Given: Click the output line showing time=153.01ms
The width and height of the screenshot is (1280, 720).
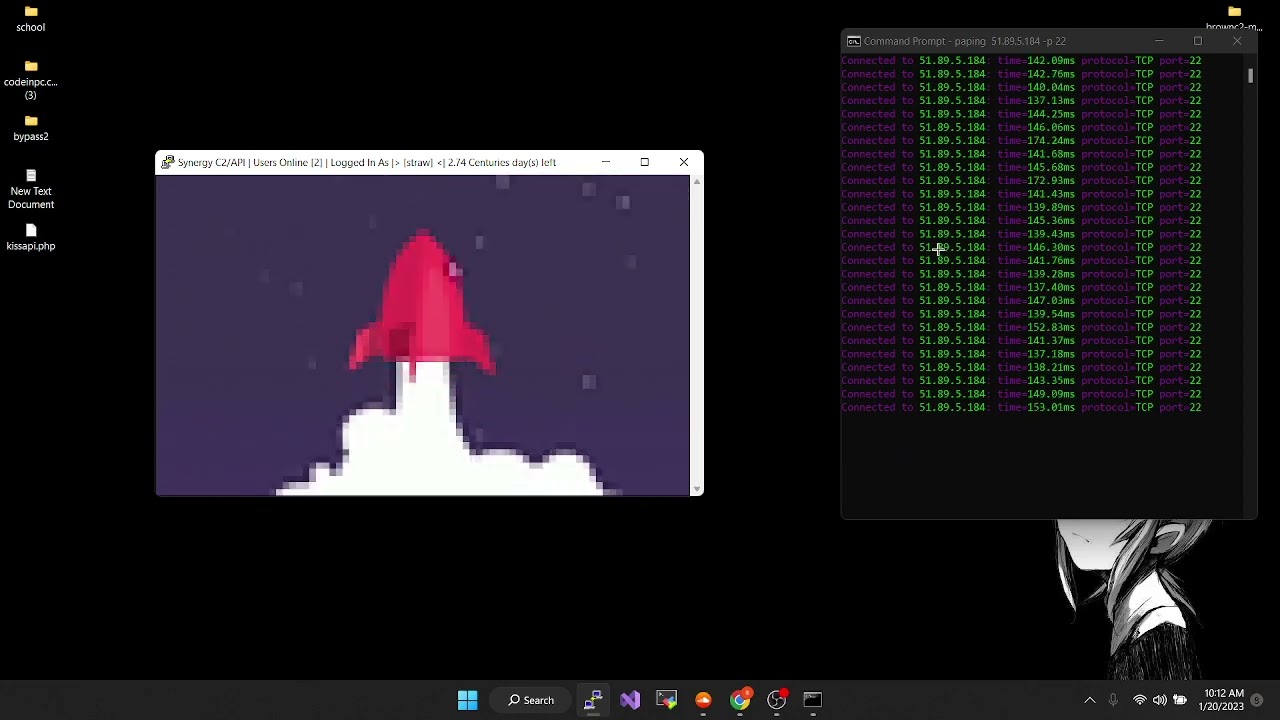Looking at the screenshot, I should pos(1021,407).
